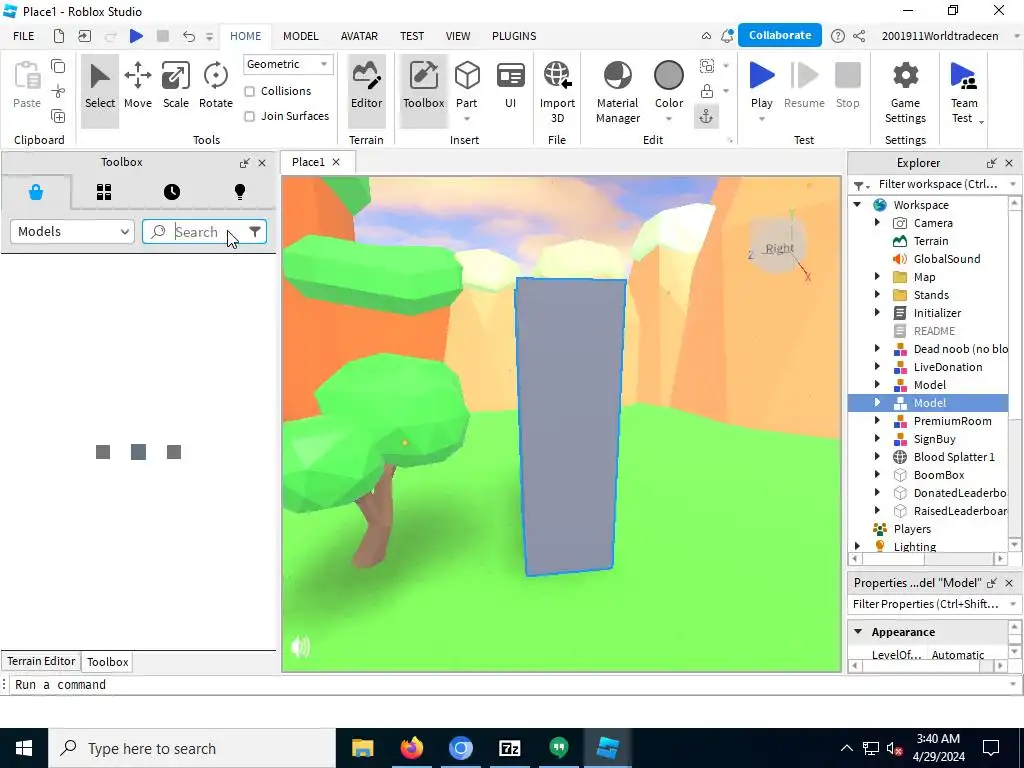Open the FILE menu
Viewport: 1024px width, 768px height.
pos(24,36)
